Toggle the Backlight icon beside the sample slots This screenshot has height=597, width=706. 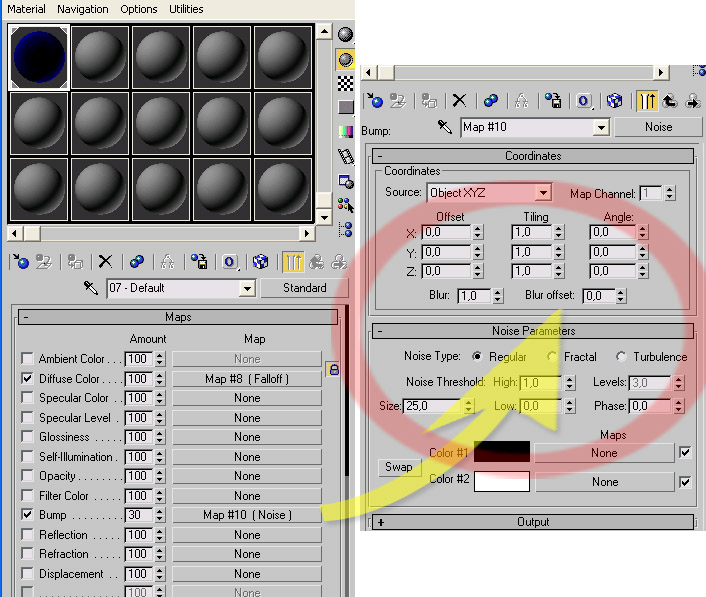345,59
